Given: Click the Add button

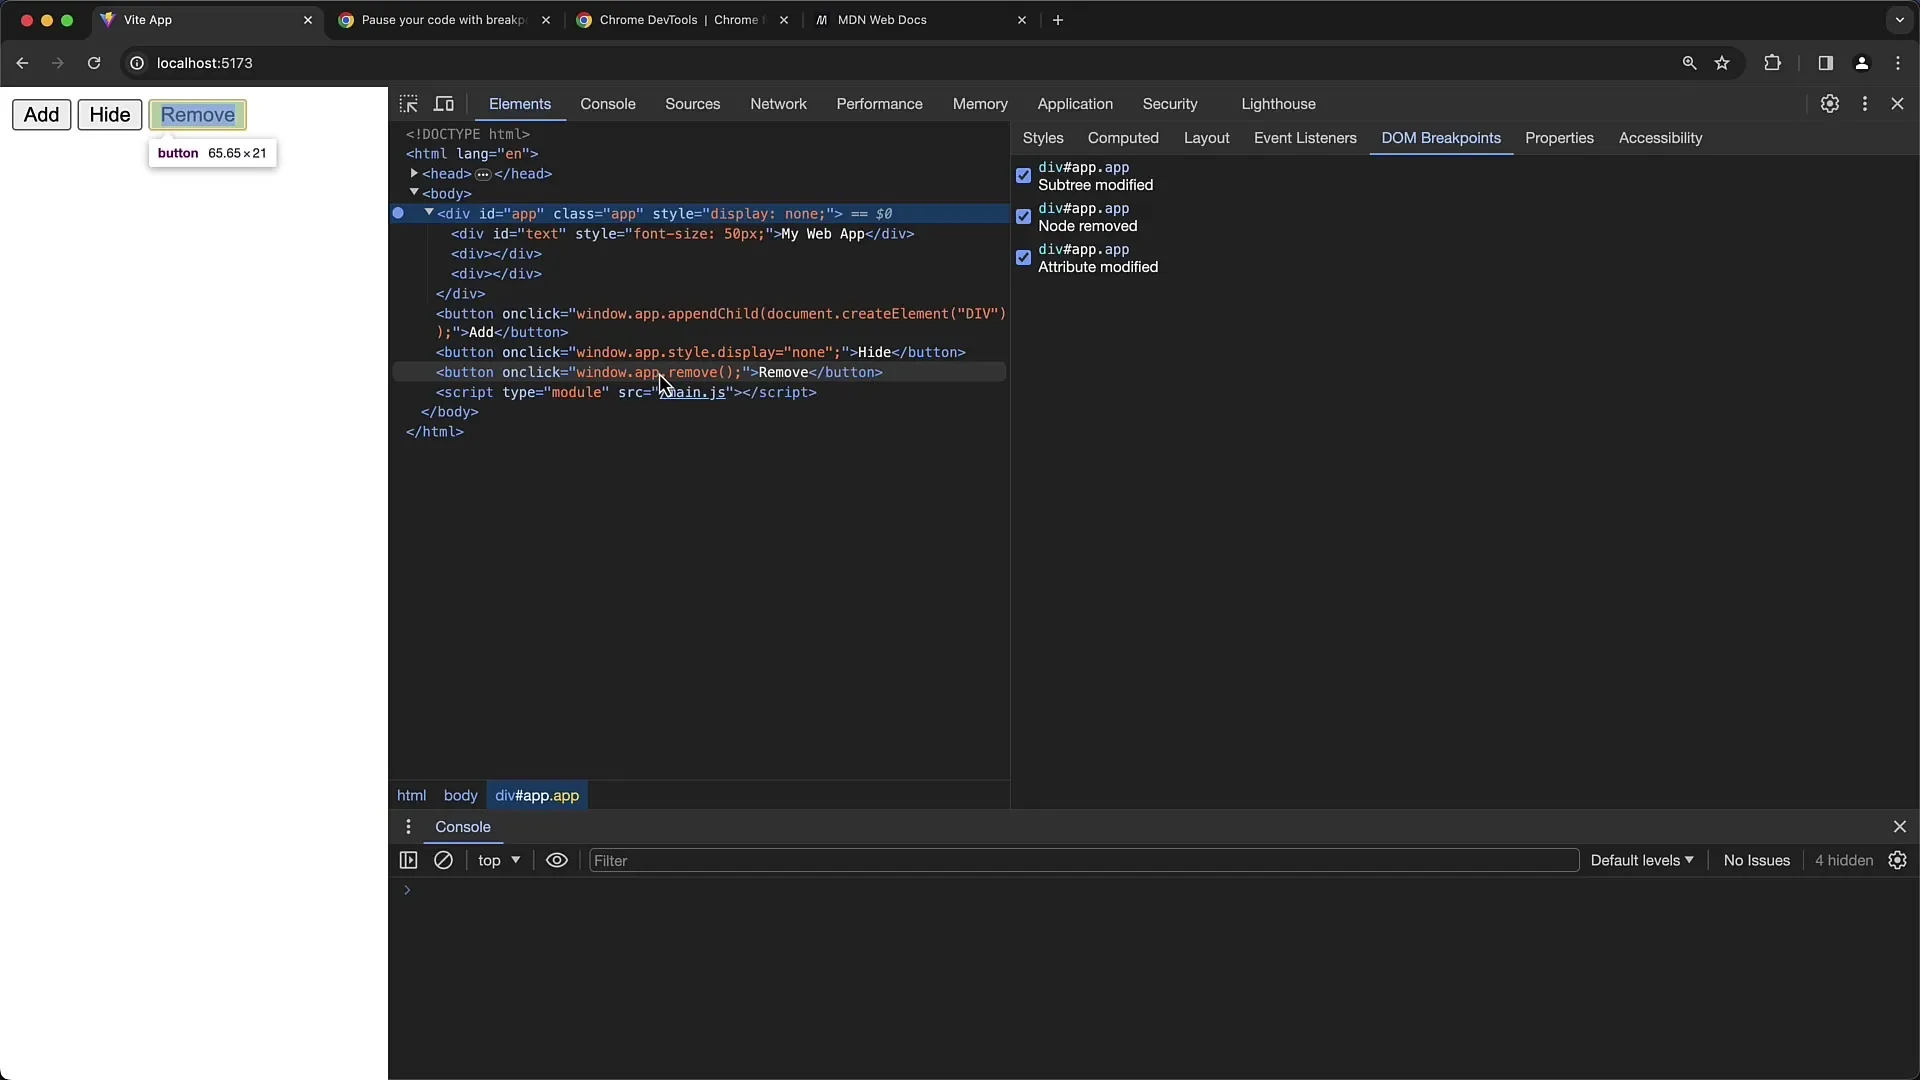Looking at the screenshot, I should coord(40,113).
